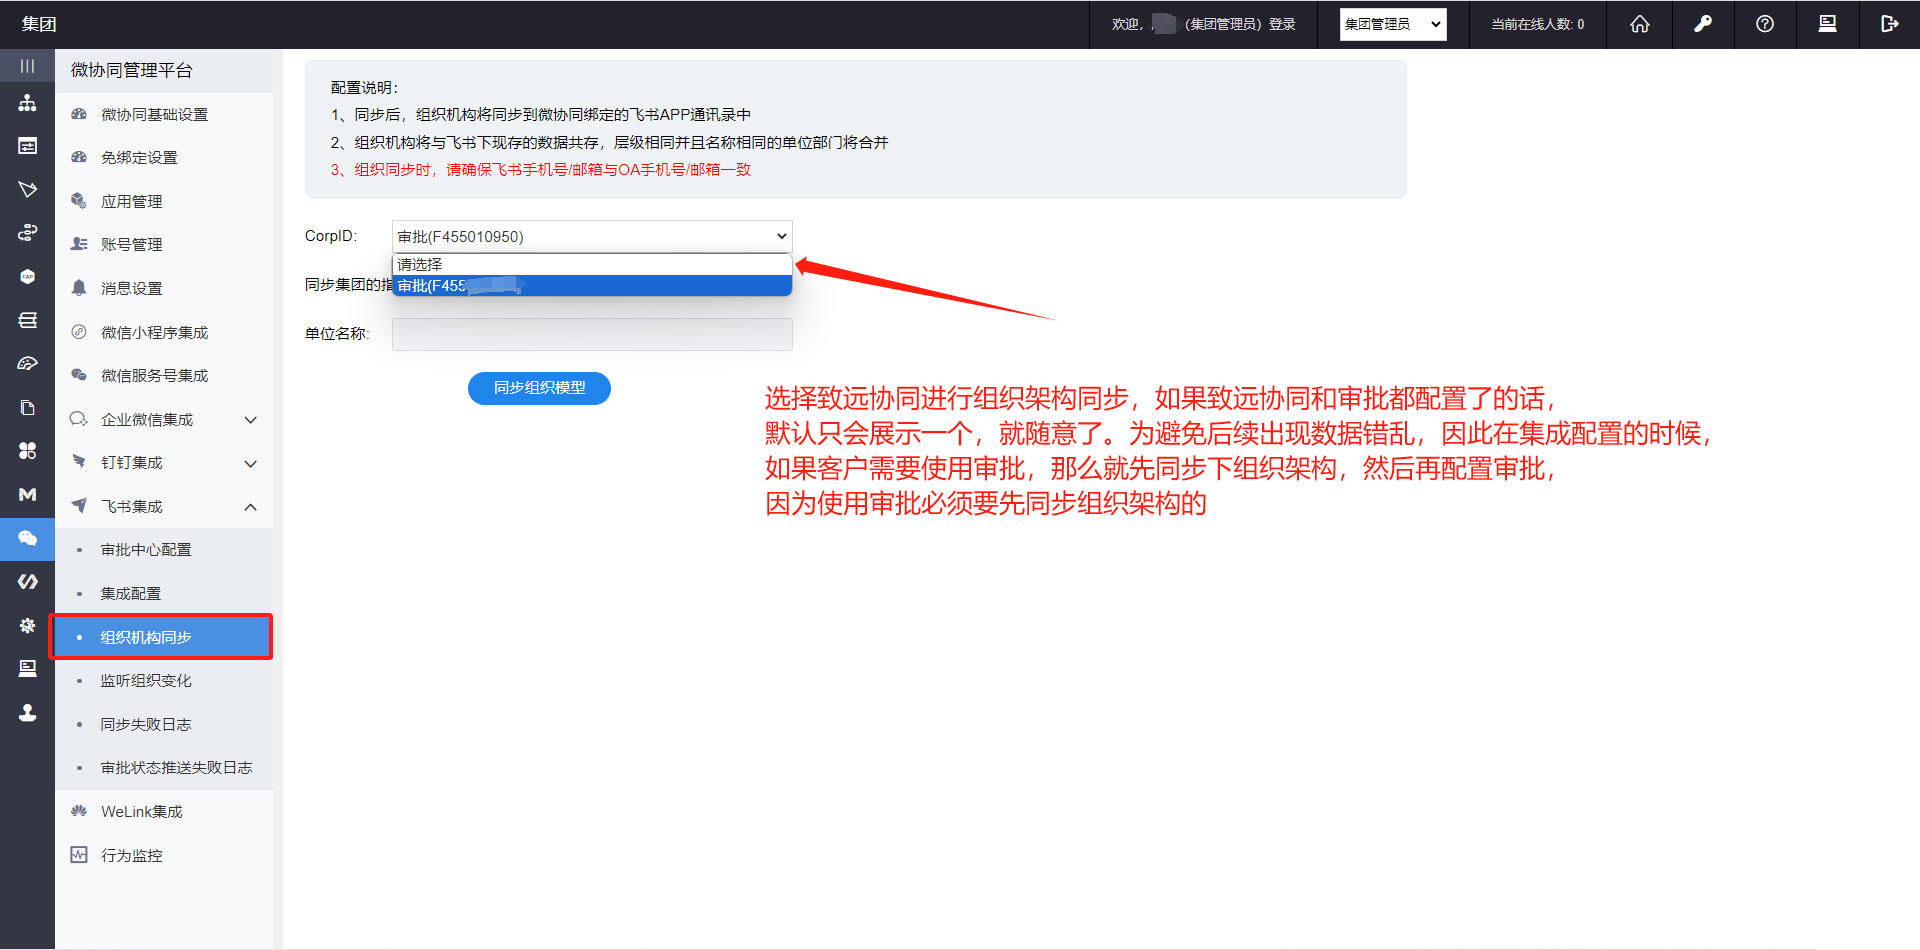Viewport: 1920px width, 950px height.
Task: Open WeLink集成 menu item
Action: [164, 812]
